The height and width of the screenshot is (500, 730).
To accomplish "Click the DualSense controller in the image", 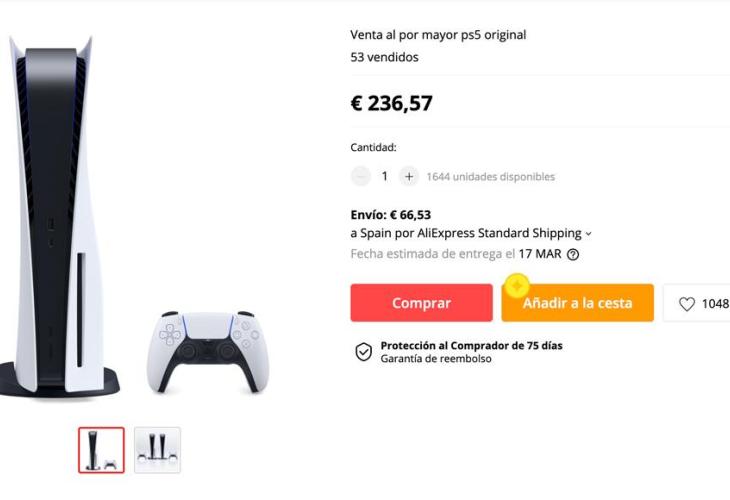I will (208, 351).
